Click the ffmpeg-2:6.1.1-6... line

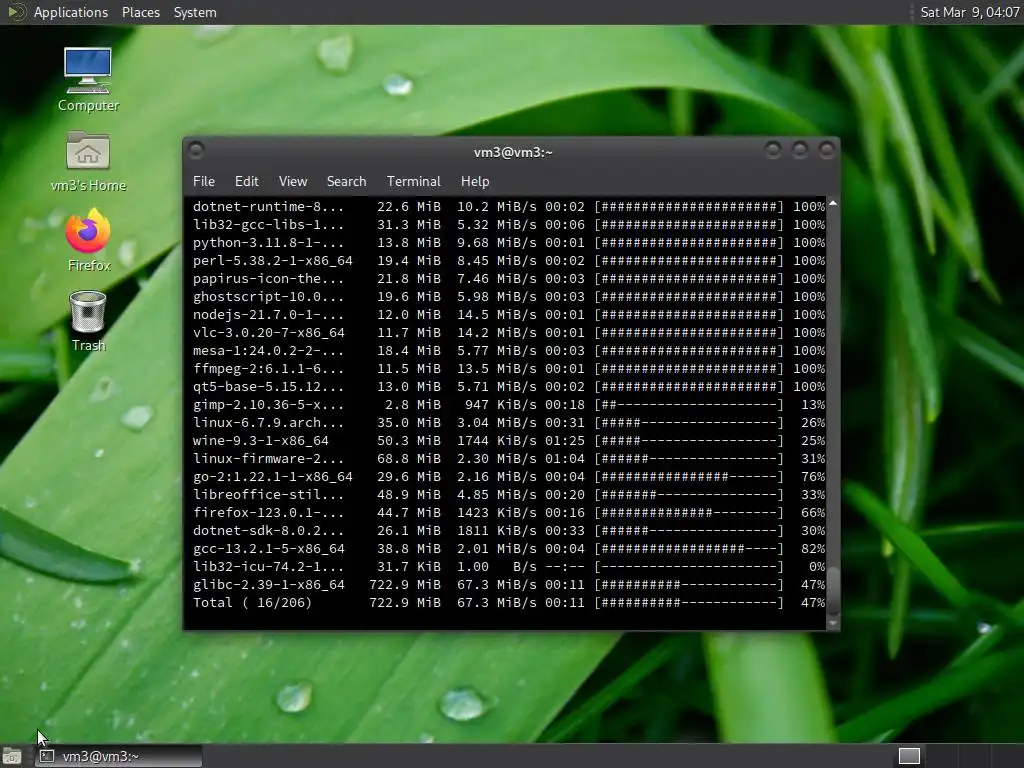[x=509, y=368]
